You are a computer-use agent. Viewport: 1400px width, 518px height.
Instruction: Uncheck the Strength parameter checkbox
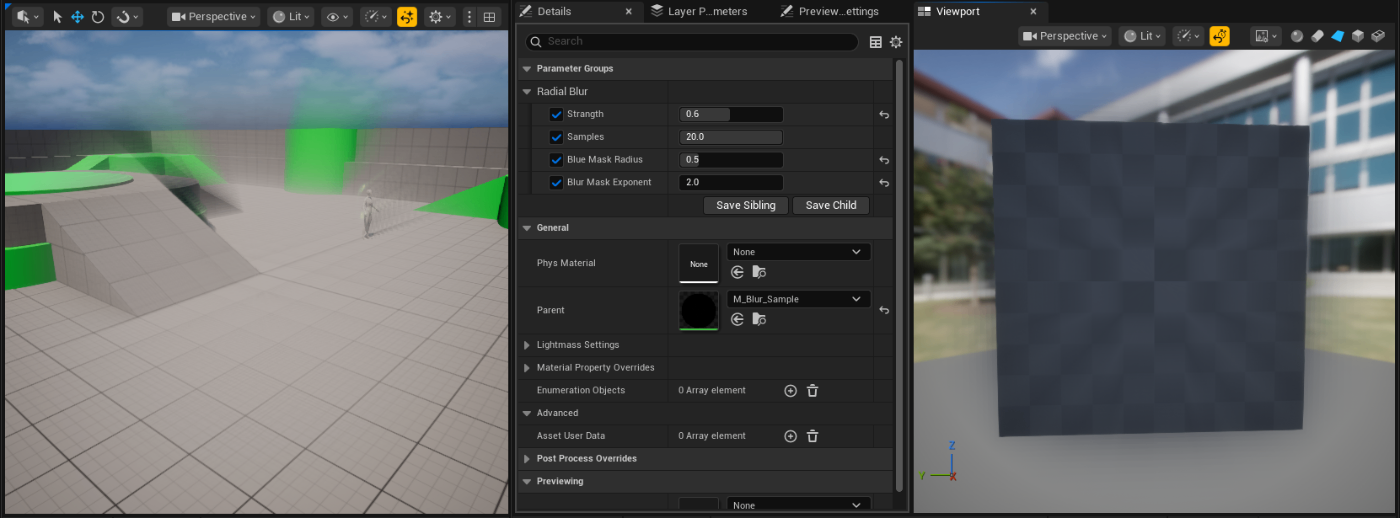pyautogui.click(x=556, y=115)
